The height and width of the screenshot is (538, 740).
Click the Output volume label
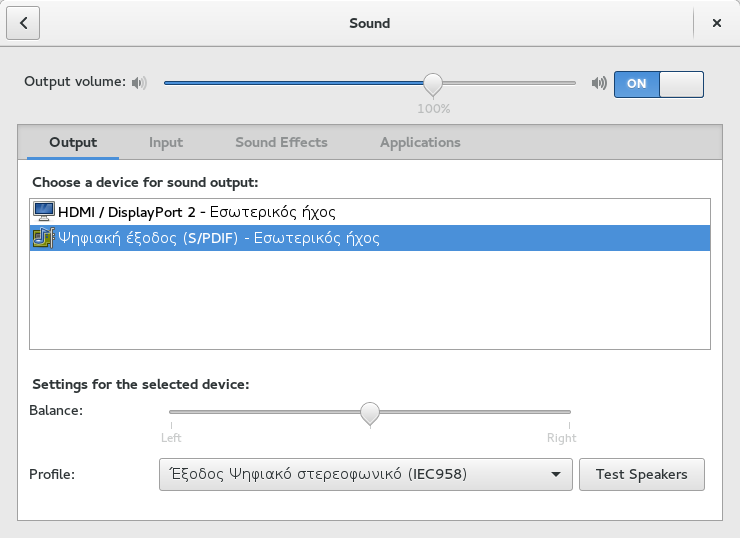pos(75,82)
